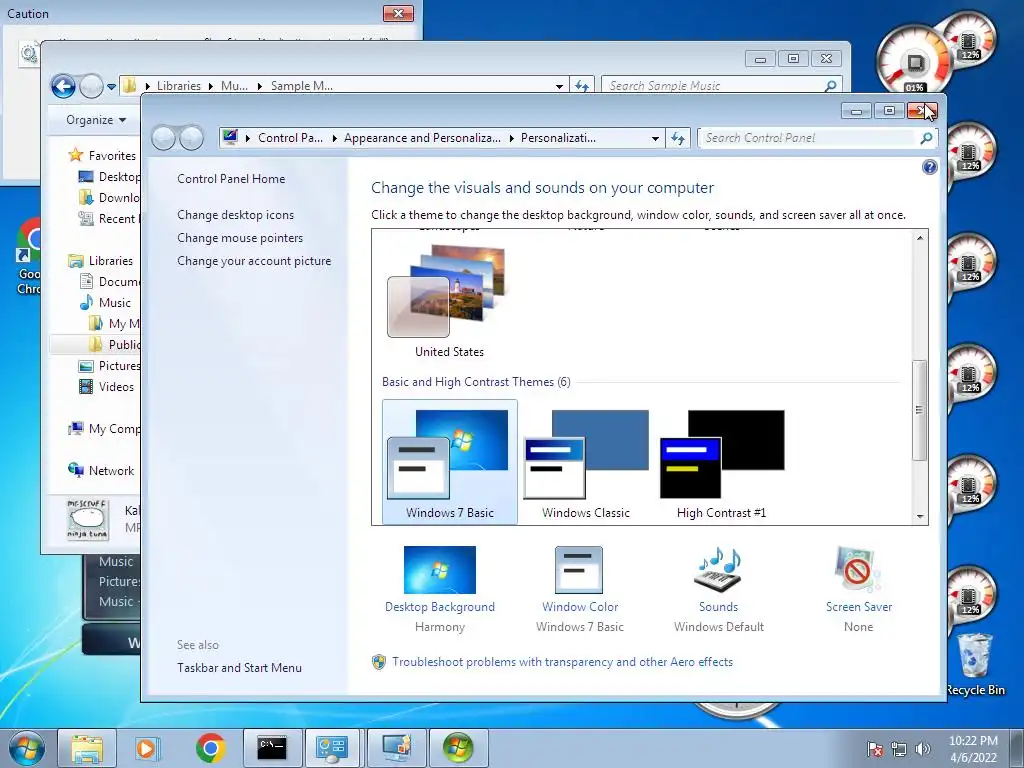1024x768 pixels.
Task: Select the Windows Classic theme
Action: click(x=586, y=462)
